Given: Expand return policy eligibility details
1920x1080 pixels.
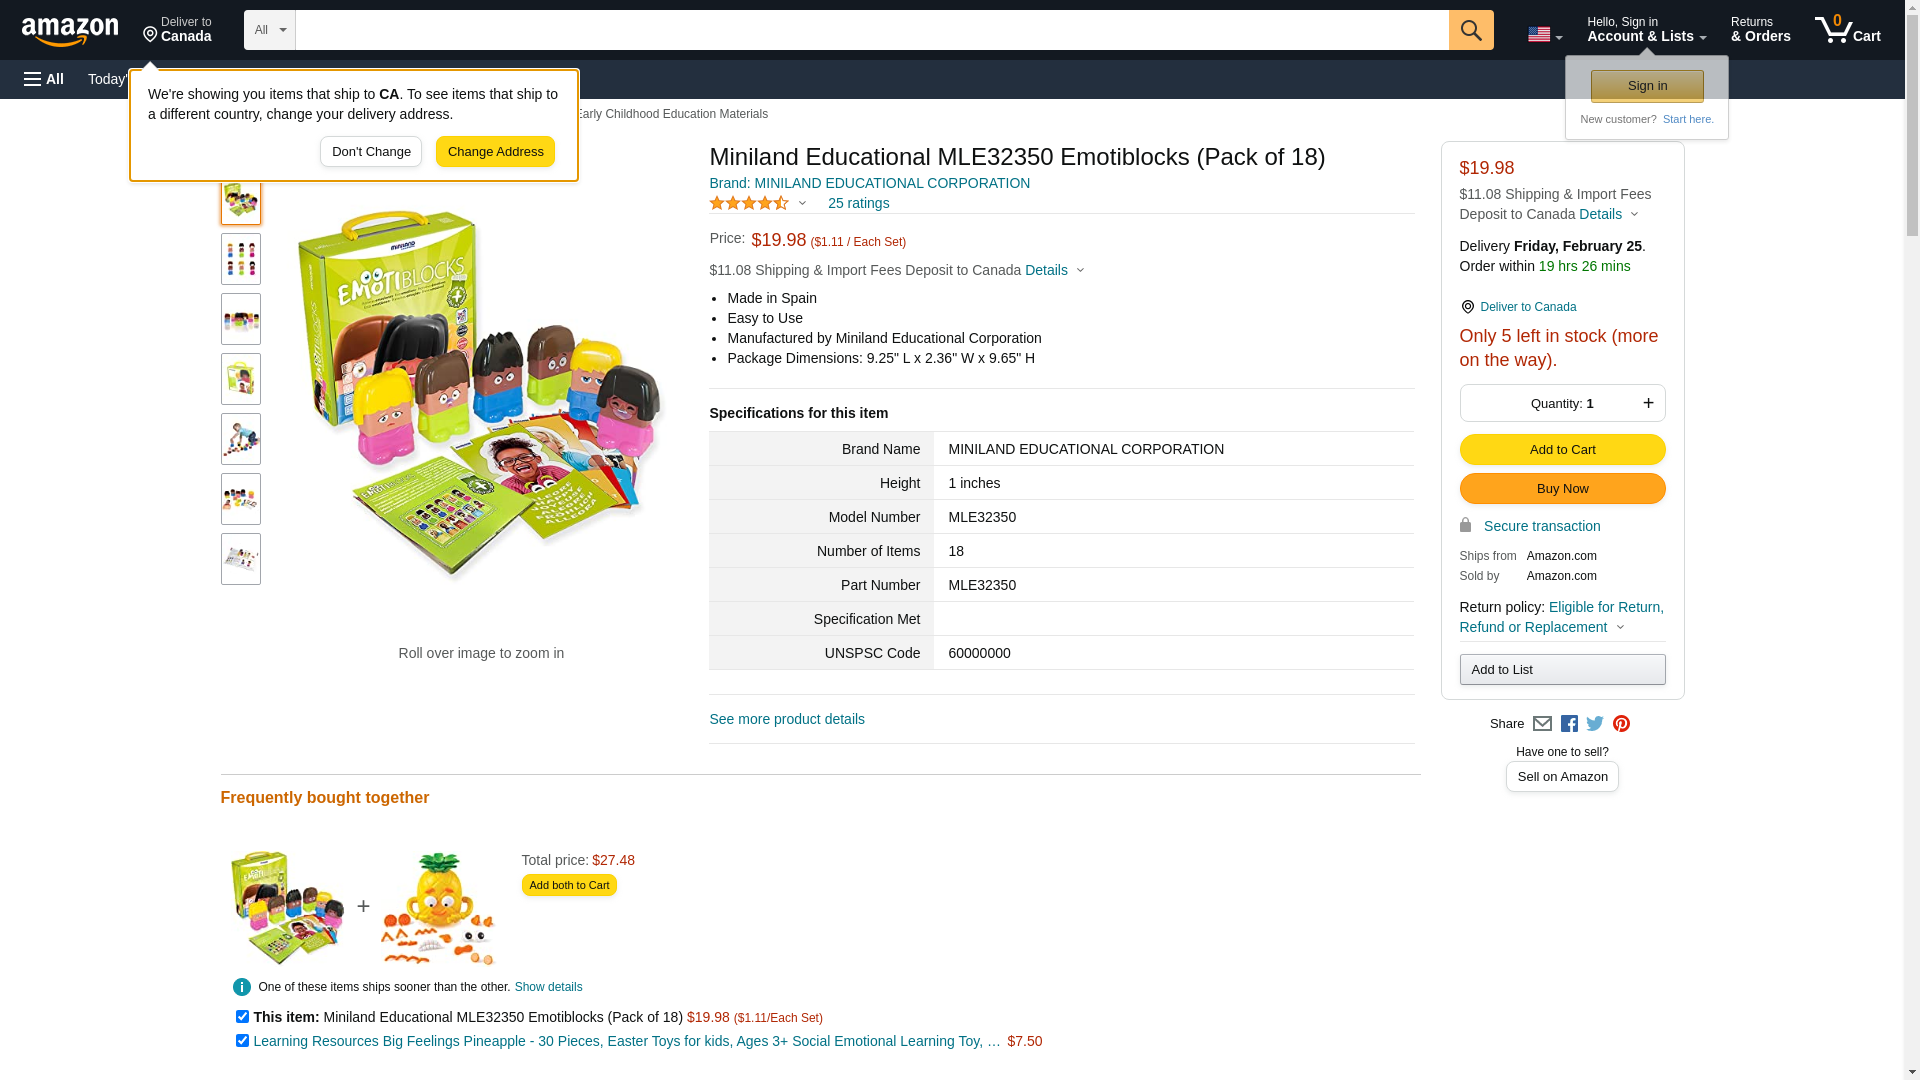Looking at the screenshot, I should (1620, 627).
